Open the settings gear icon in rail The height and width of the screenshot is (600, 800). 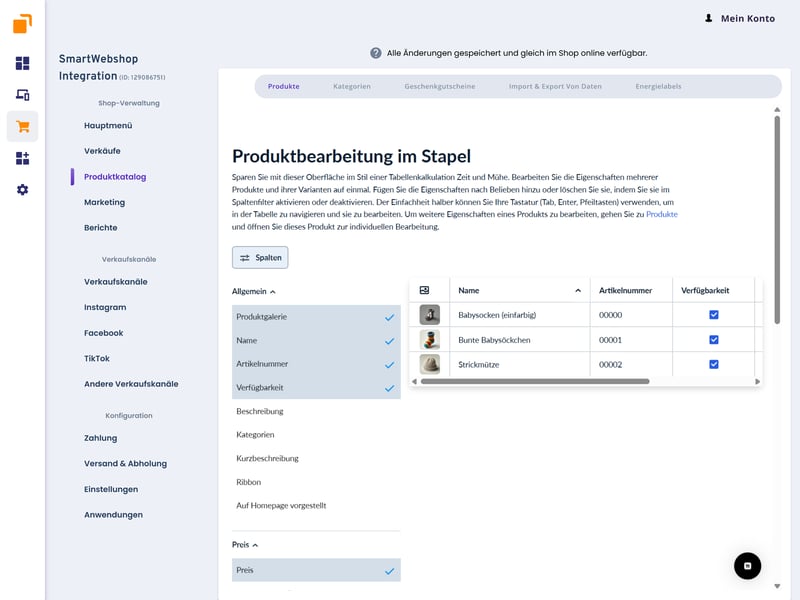[x=22, y=189]
